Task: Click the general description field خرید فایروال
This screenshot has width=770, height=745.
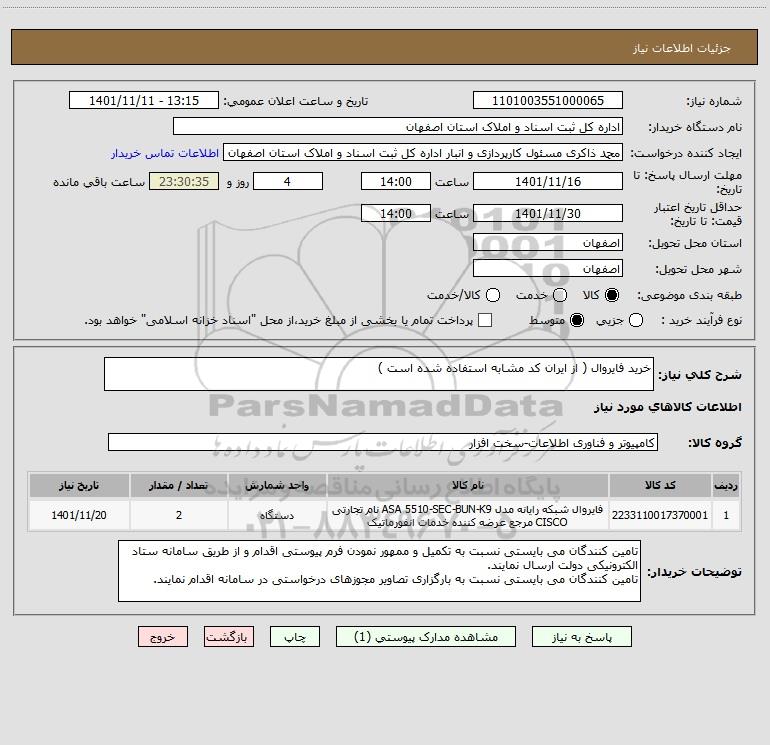Action: (x=379, y=374)
